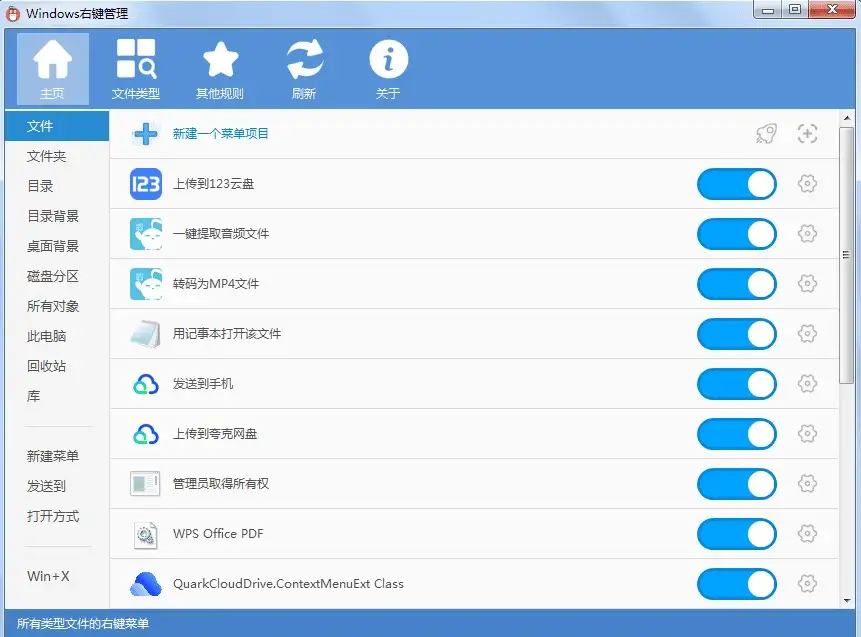Screen dimensions: 861x637
Task: Click the 刷新 refresh icon
Action: point(304,69)
